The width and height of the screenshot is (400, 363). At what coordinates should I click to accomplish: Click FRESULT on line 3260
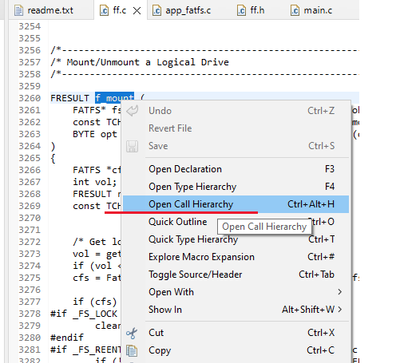click(x=70, y=98)
